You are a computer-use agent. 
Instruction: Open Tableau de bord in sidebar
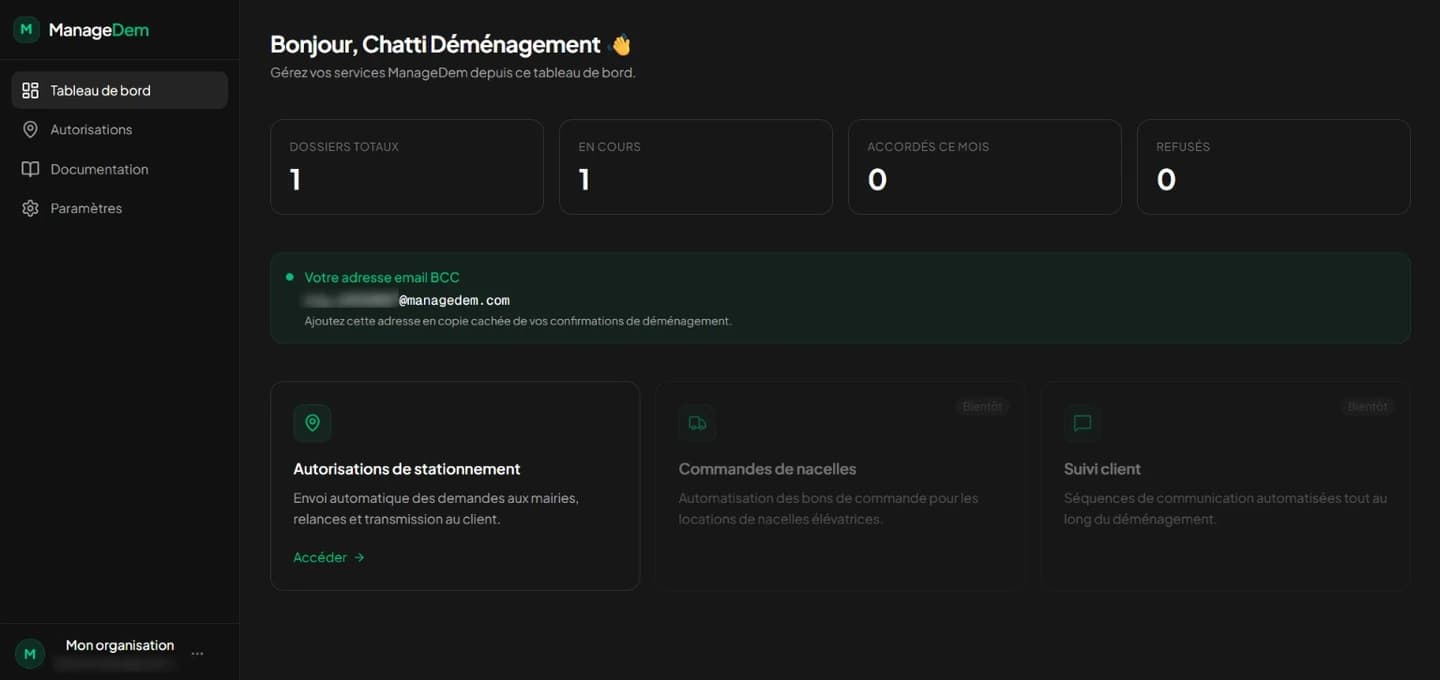click(119, 90)
